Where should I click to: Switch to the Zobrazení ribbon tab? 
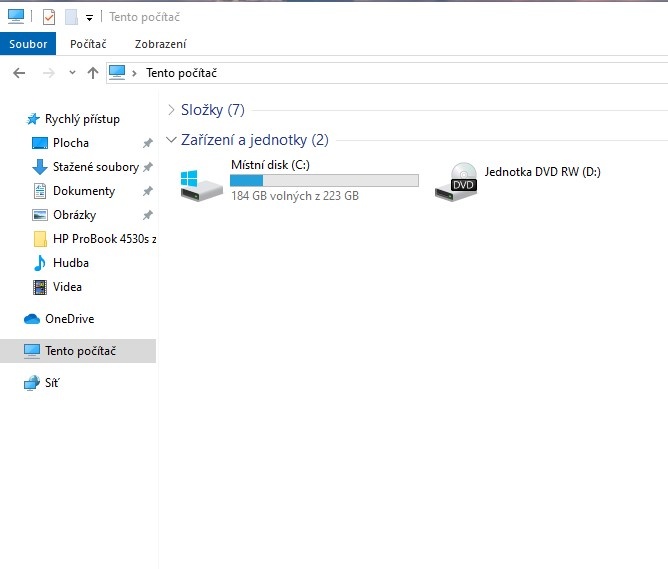coord(160,44)
